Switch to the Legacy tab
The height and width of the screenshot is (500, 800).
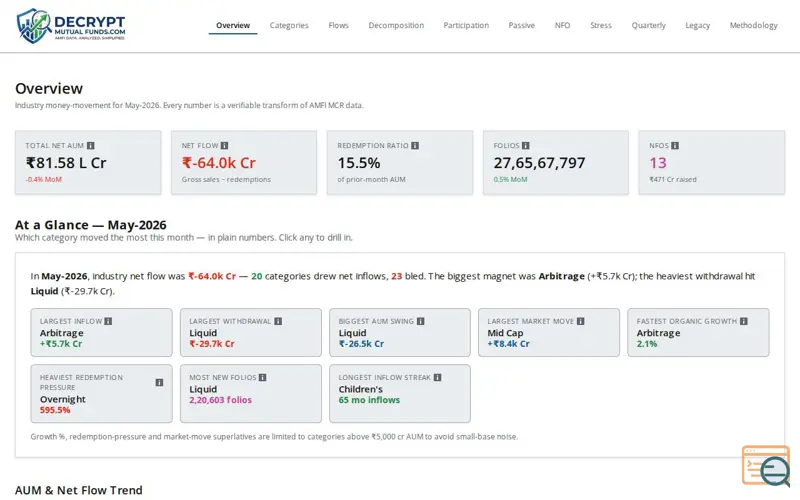[697, 26]
